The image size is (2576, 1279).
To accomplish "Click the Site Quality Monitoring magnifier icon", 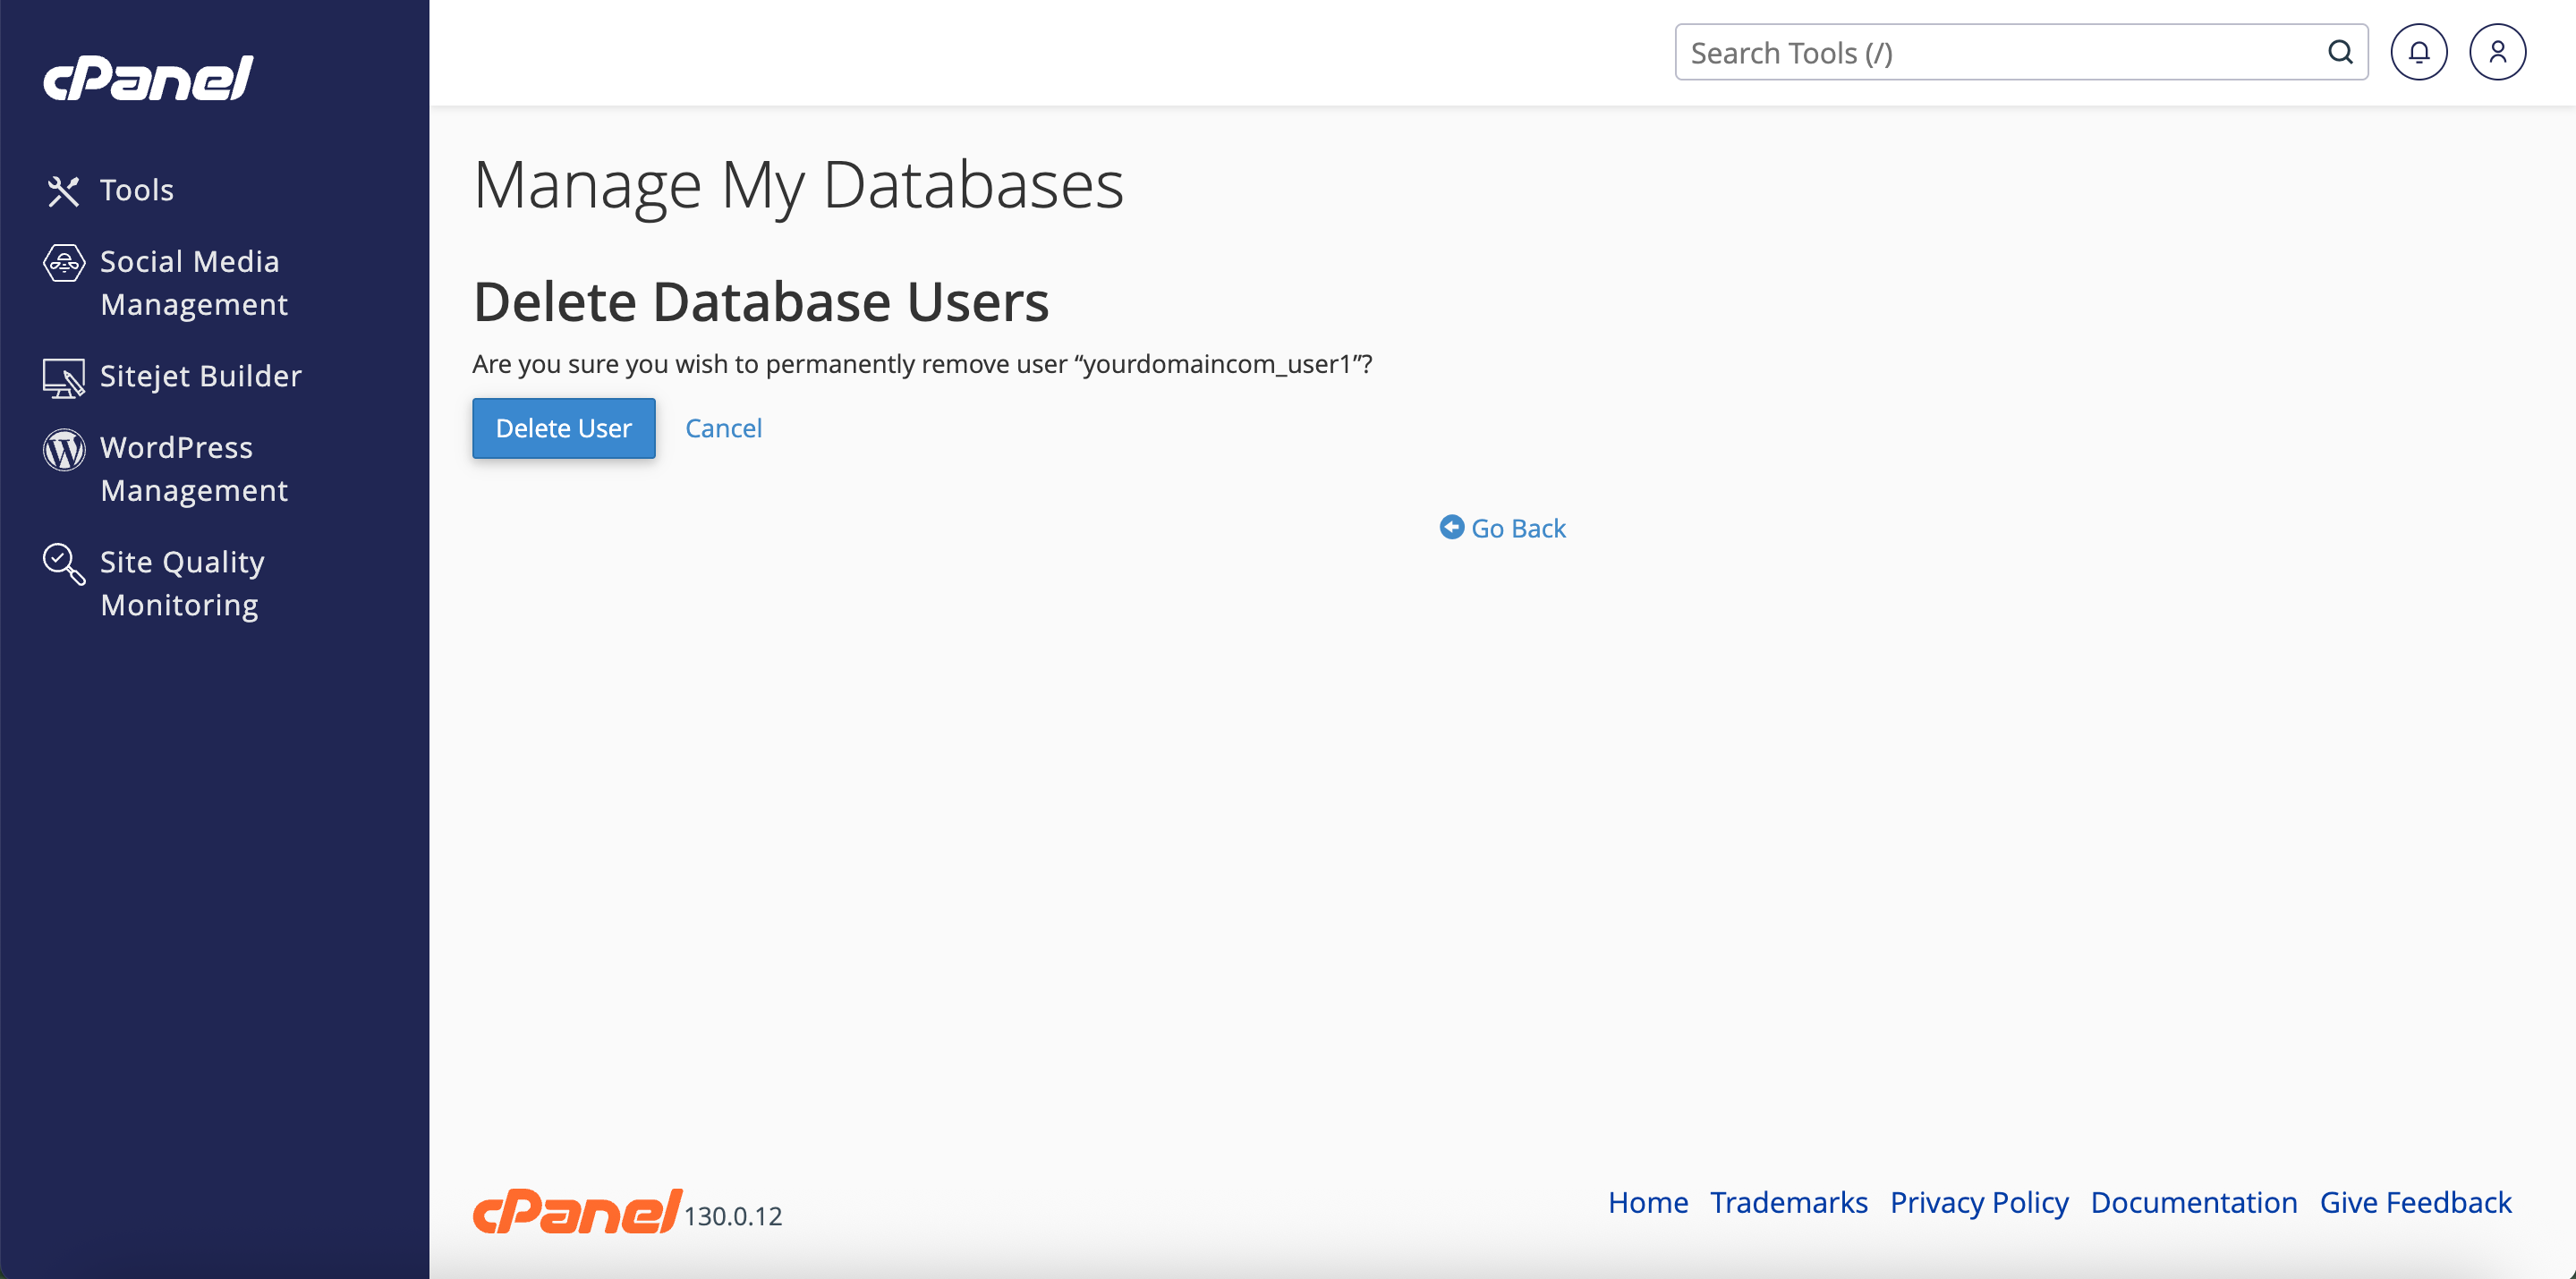I will (64, 564).
